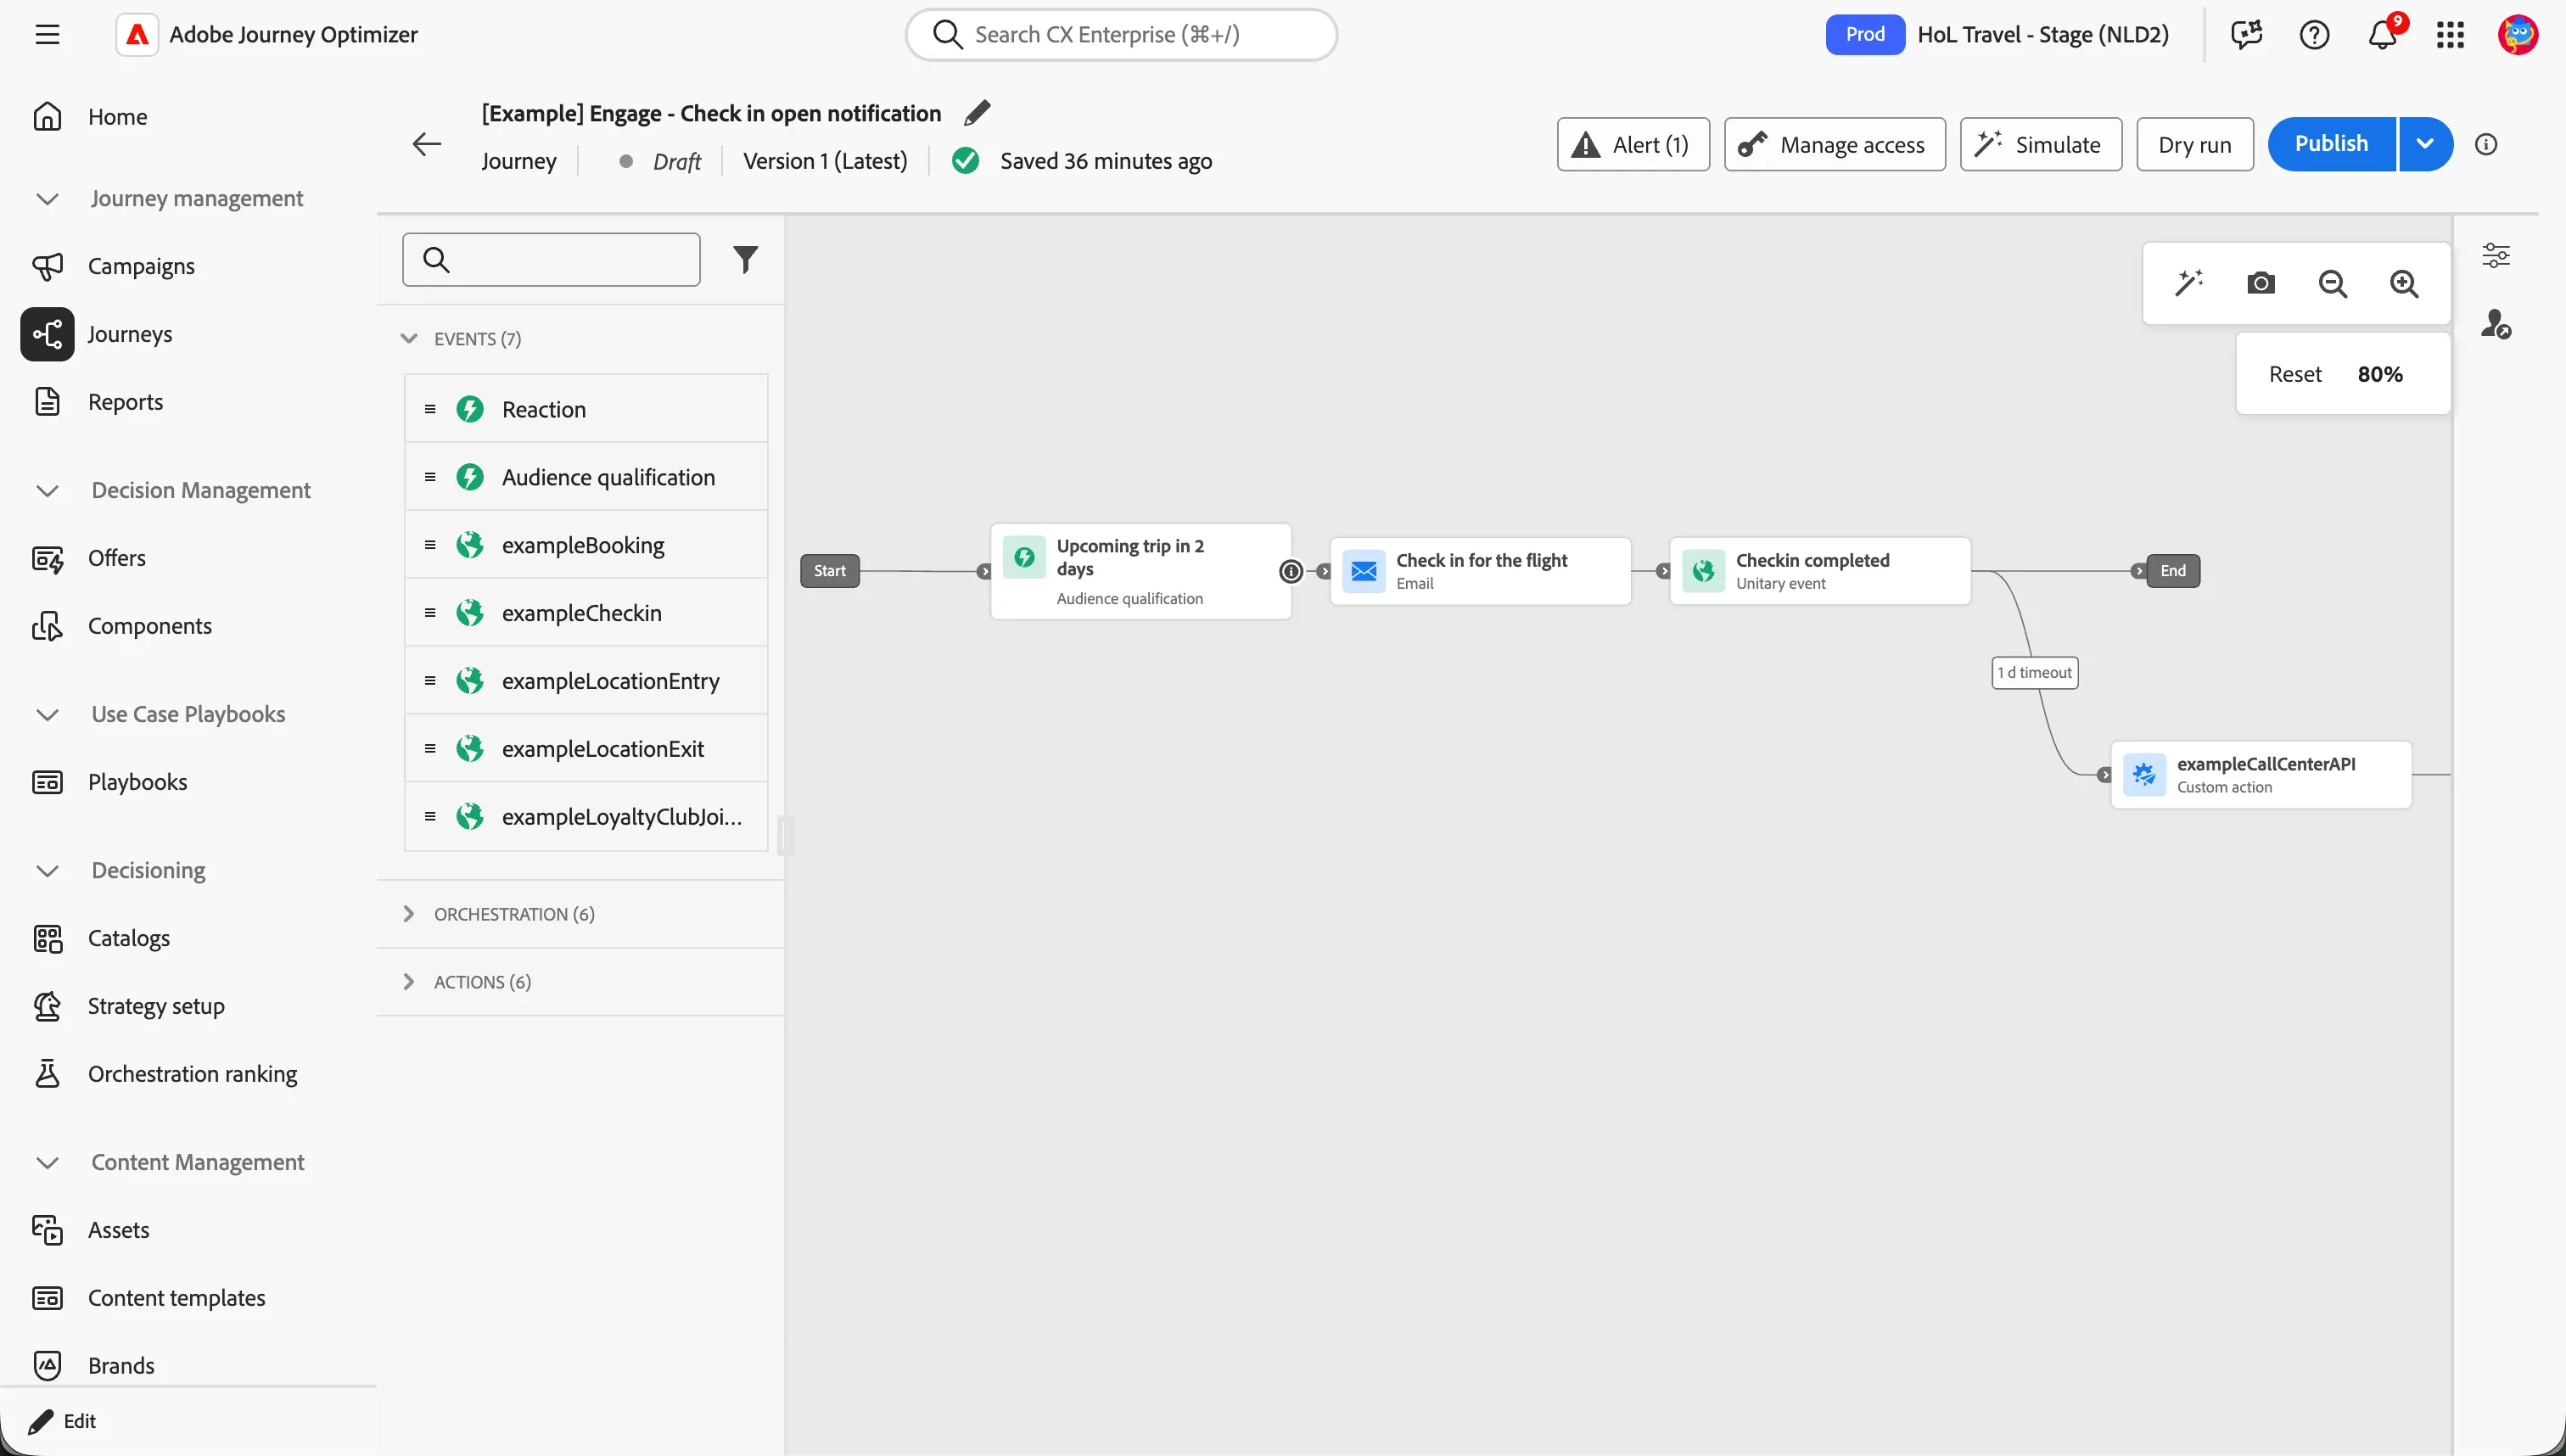
Task: Zoom out the journey canvas
Action: [2332, 283]
